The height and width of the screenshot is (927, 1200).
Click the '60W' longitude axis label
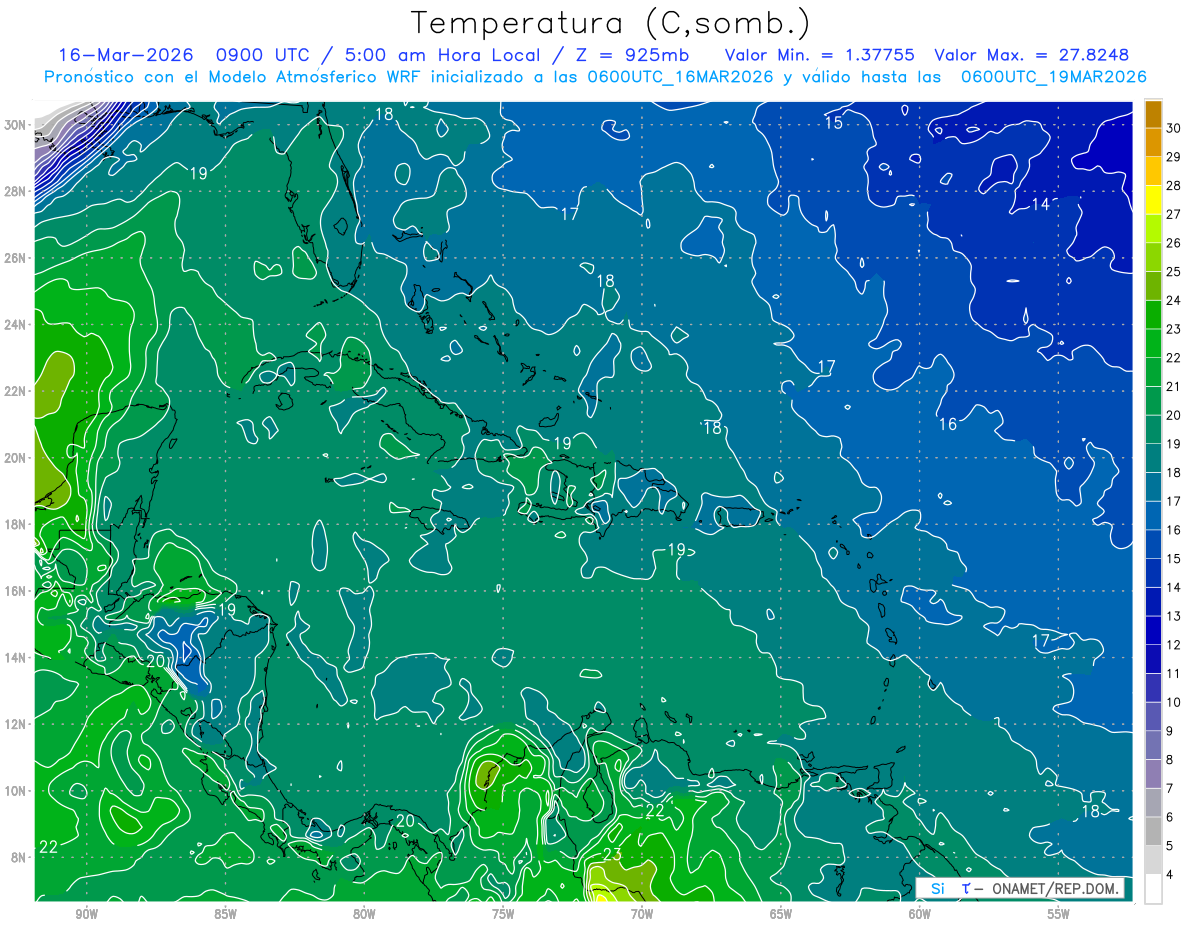click(x=920, y=914)
